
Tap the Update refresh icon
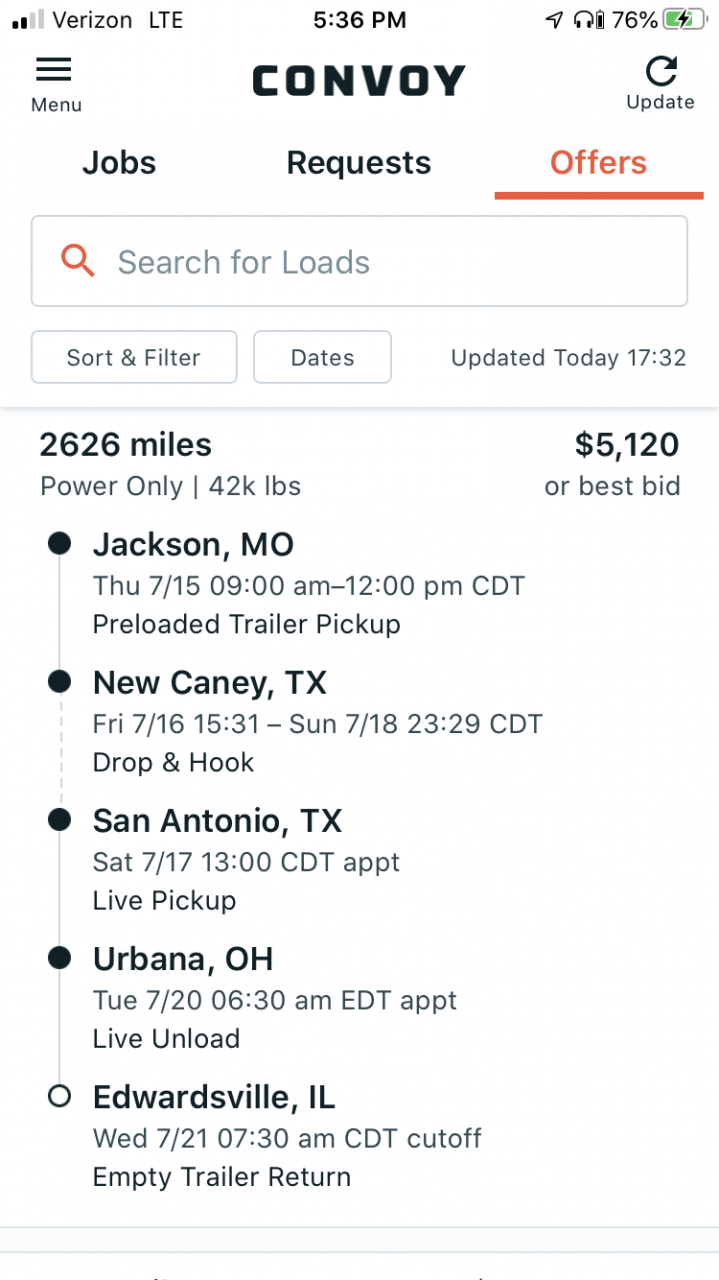pos(660,70)
